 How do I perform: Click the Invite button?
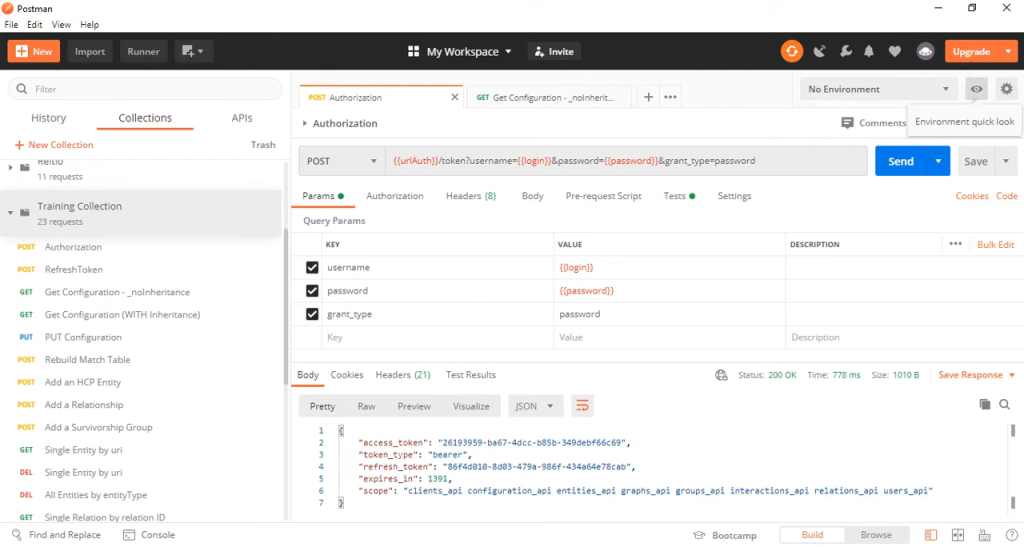554,52
